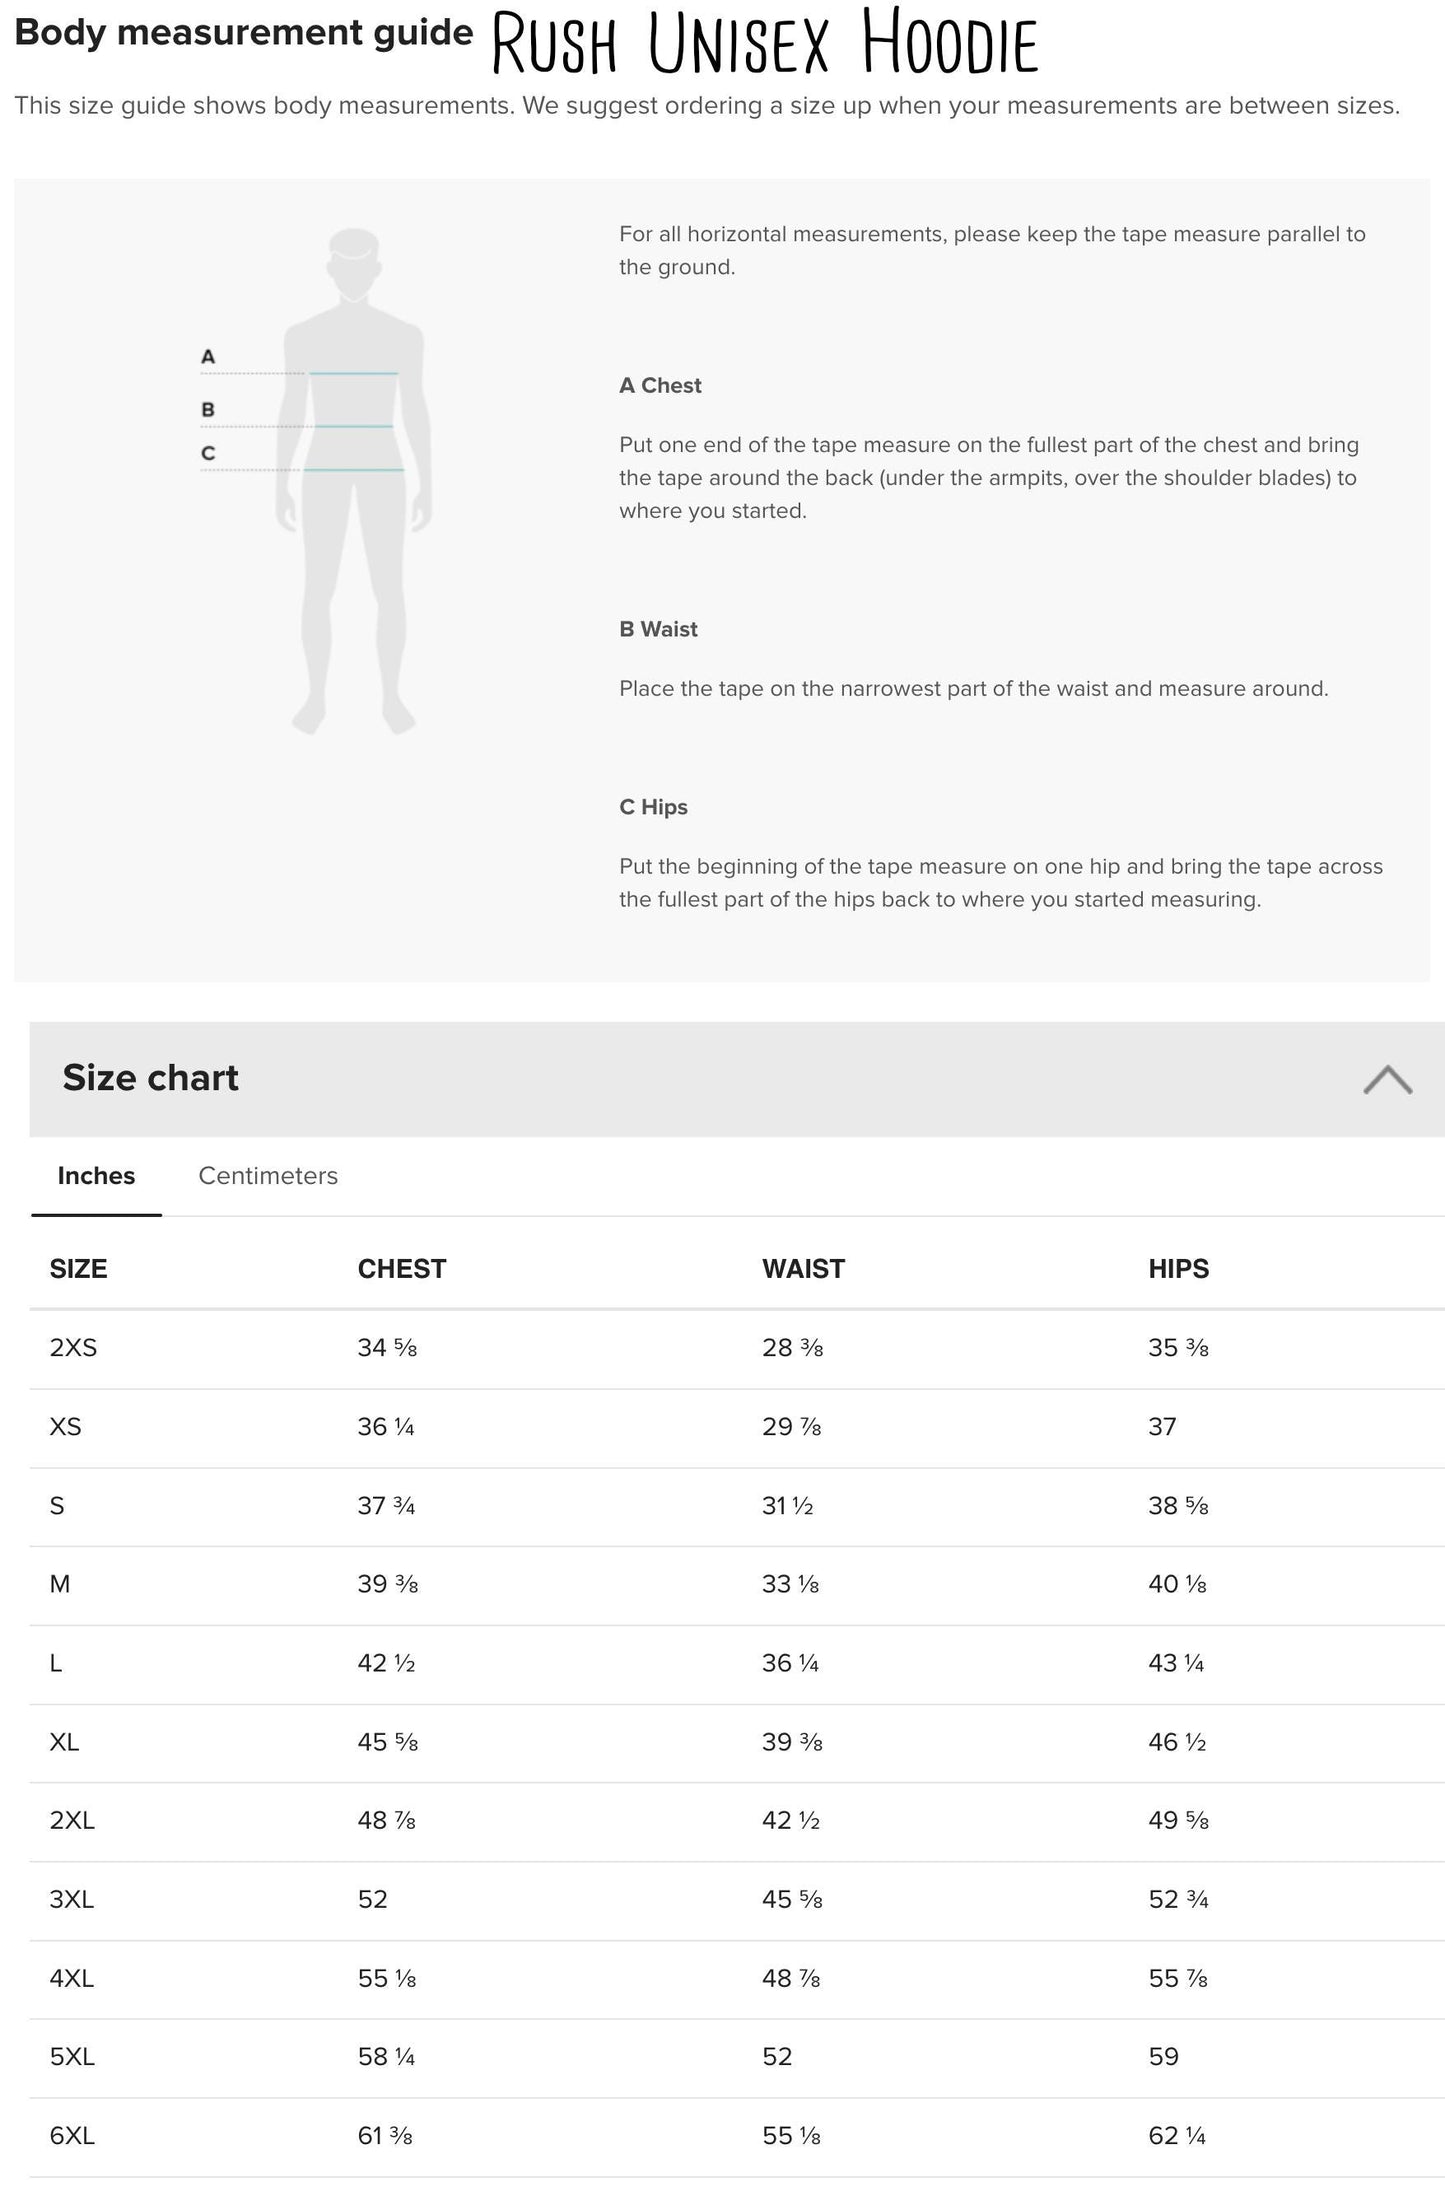This screenshot has width=1445, height=2210.
Task: Click the A Chest heading
Action: pyautogui.click(x=660, y=386)
